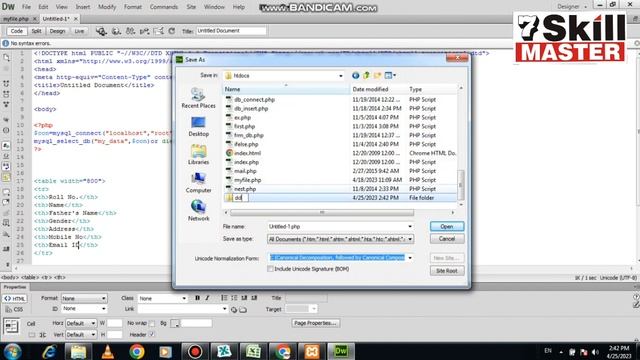Open the ID dropdown in Properties
The image size is (640, 360).
coord(84,309)
